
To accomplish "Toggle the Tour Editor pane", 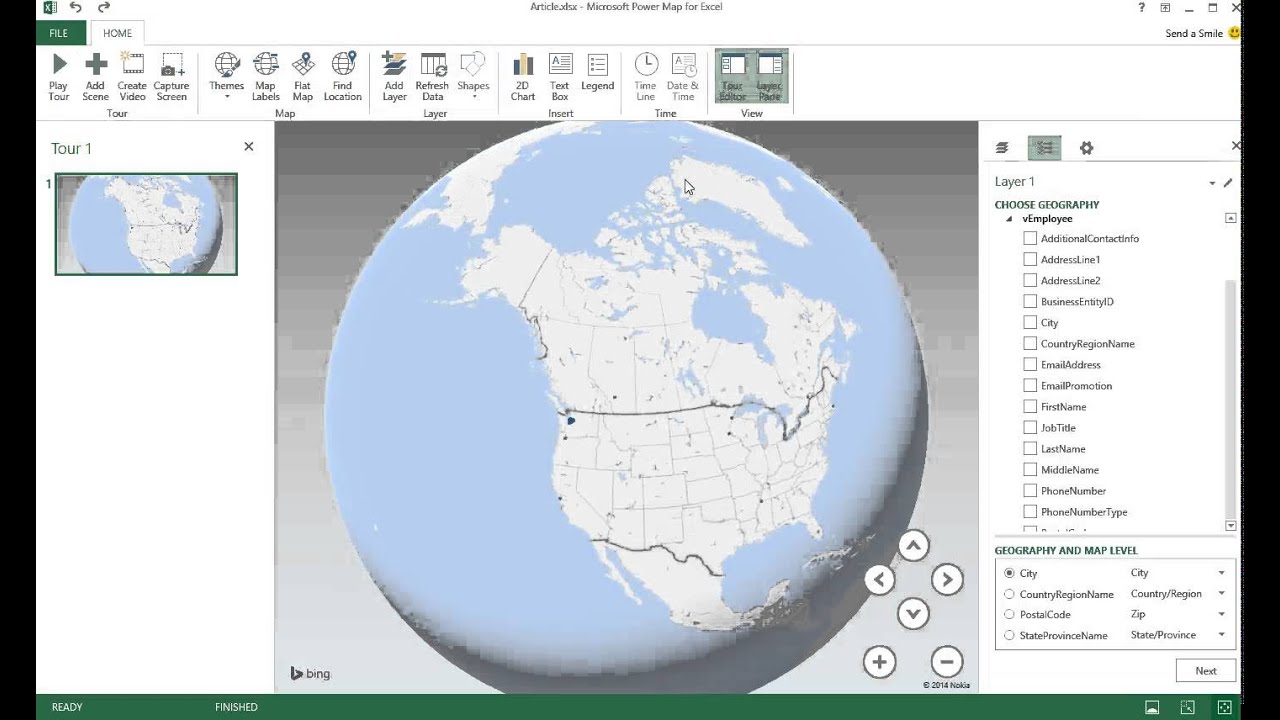I will tap(733, 77).
